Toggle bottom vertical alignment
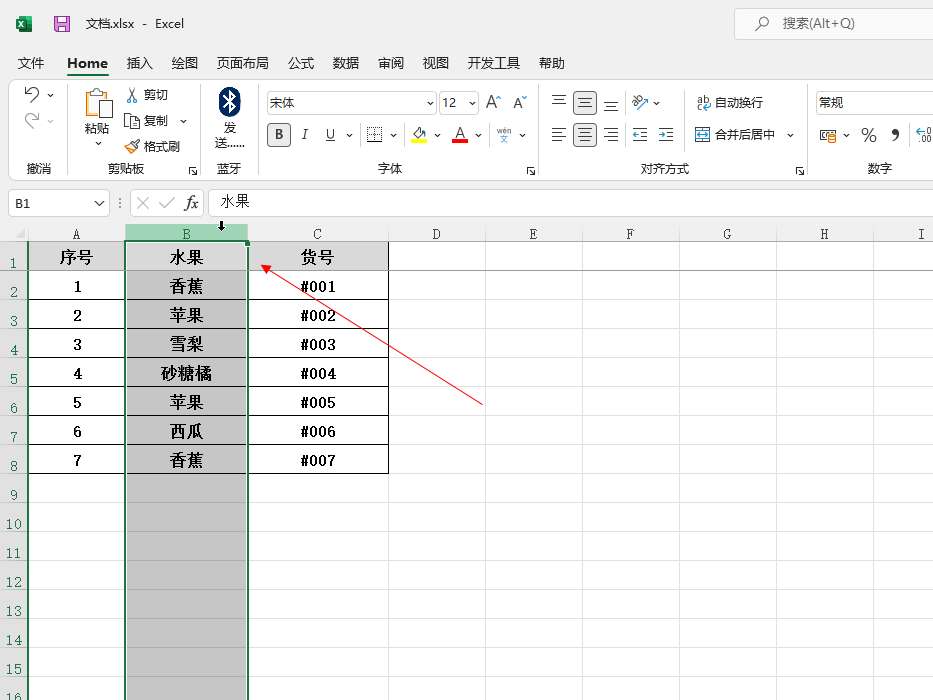 tap(611, 104)
